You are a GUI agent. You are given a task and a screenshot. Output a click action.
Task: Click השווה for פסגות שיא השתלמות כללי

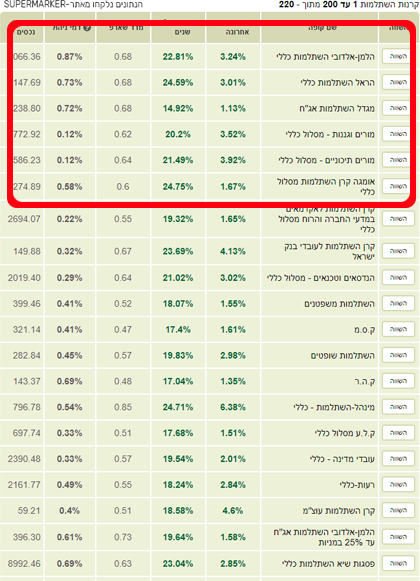(398, 563)
